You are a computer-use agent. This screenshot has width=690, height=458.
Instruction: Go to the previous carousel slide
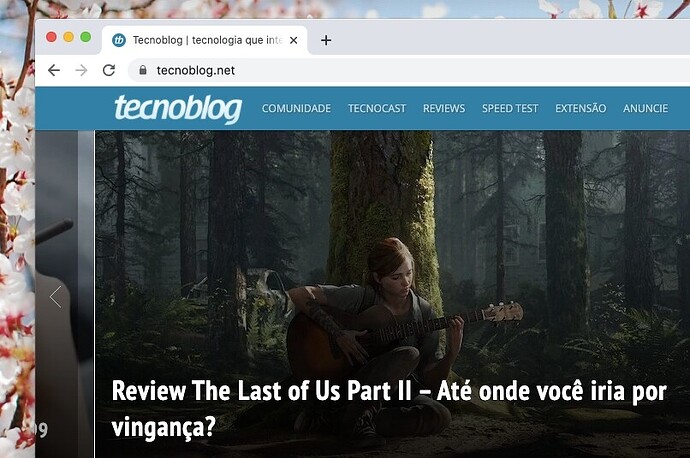(56, 296)
